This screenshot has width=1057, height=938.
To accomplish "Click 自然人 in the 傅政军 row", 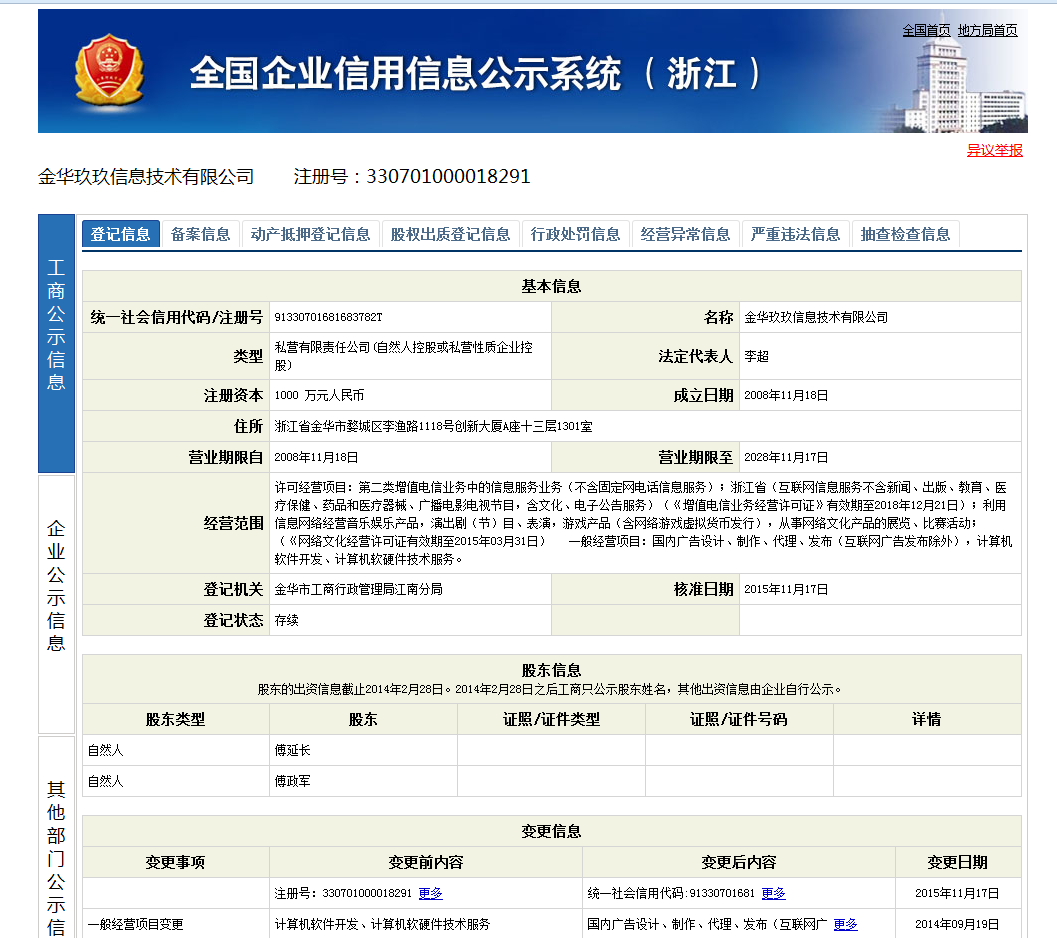I will point(106,782).
